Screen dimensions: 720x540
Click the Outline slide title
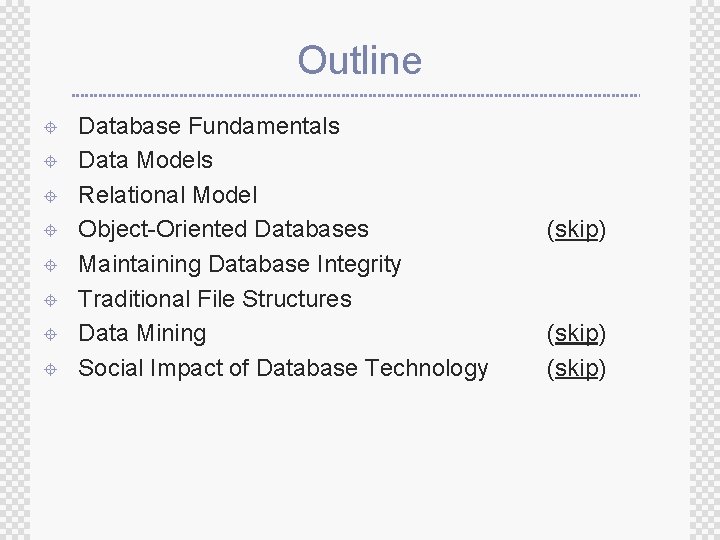pos(359,60)
